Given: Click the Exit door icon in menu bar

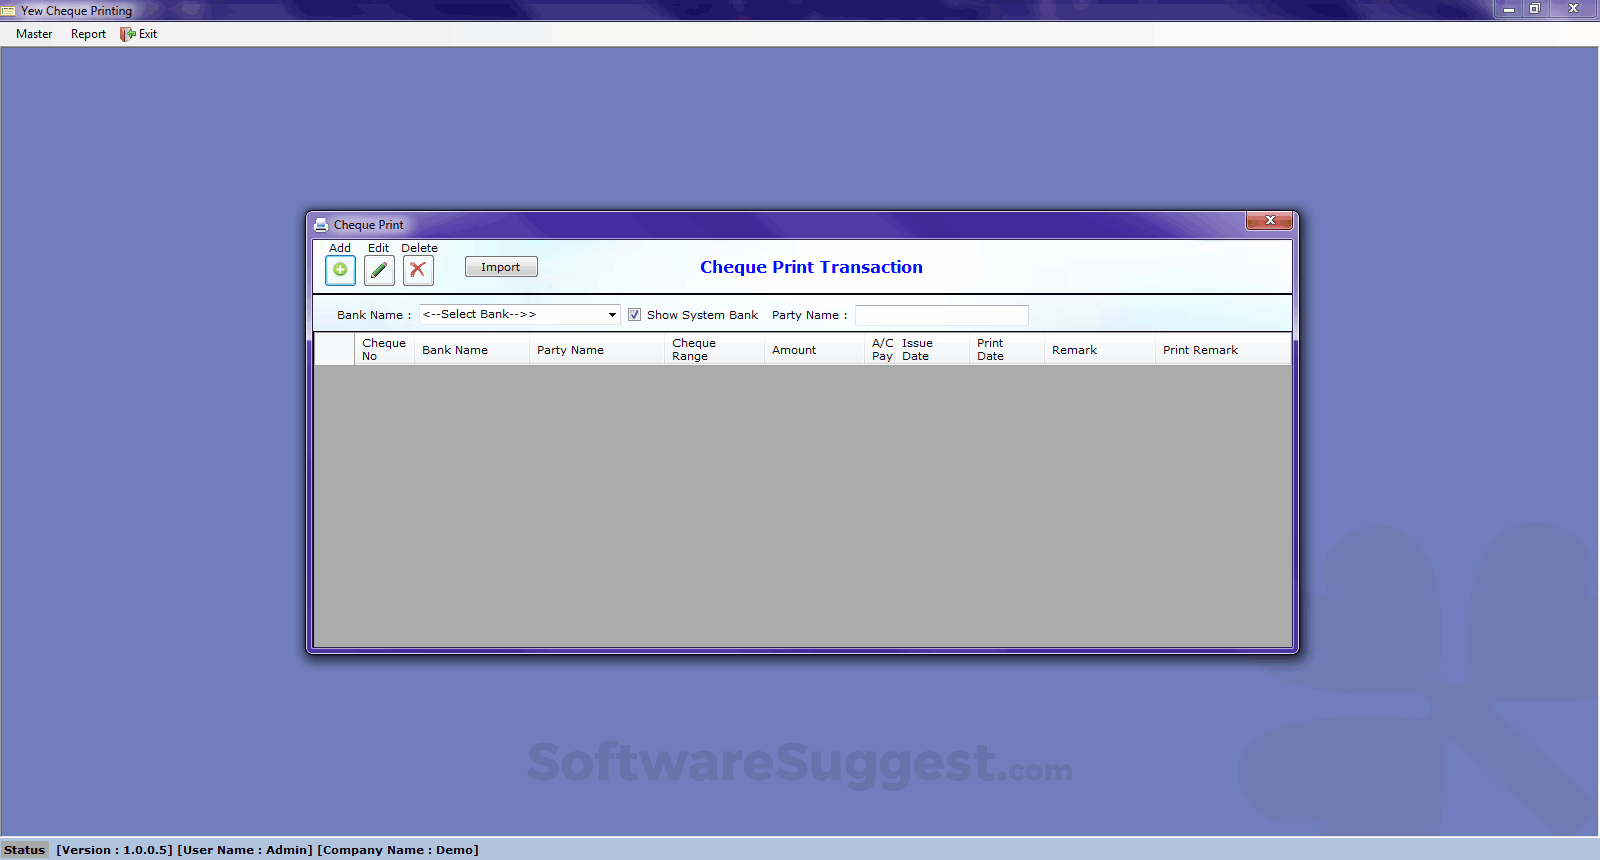Looking at the screenshot, I should click(127, 34).
